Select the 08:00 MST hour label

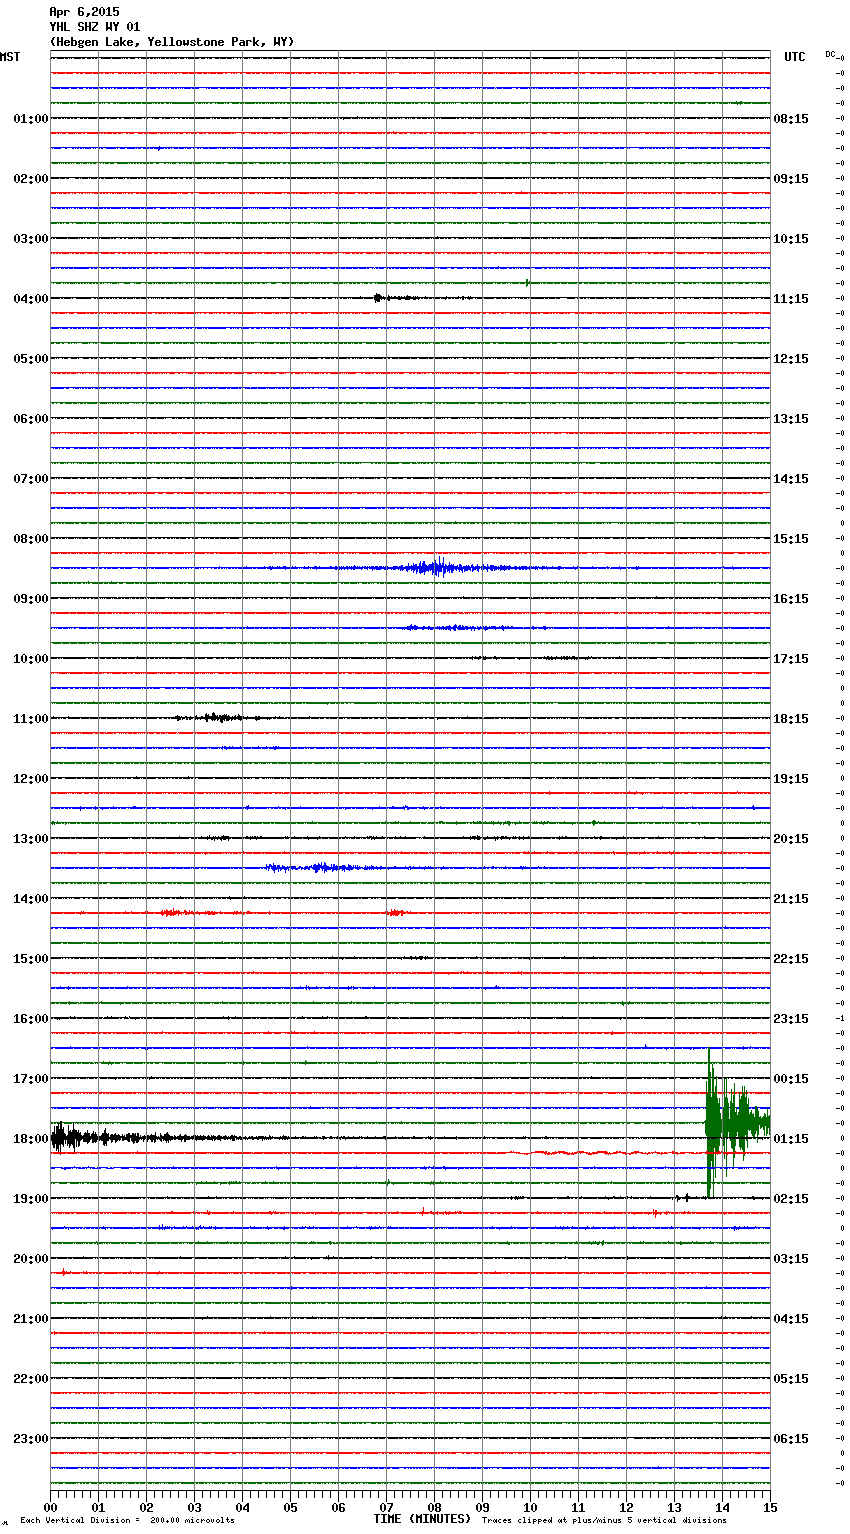(x=31, y=539)
